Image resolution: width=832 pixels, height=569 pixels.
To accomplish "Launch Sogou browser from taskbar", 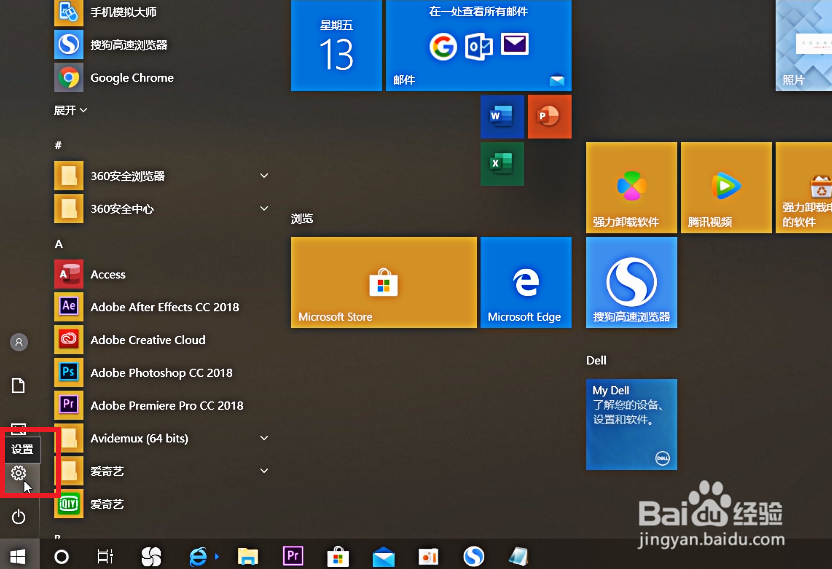I will pyautogui.click(x=473, y=556).
